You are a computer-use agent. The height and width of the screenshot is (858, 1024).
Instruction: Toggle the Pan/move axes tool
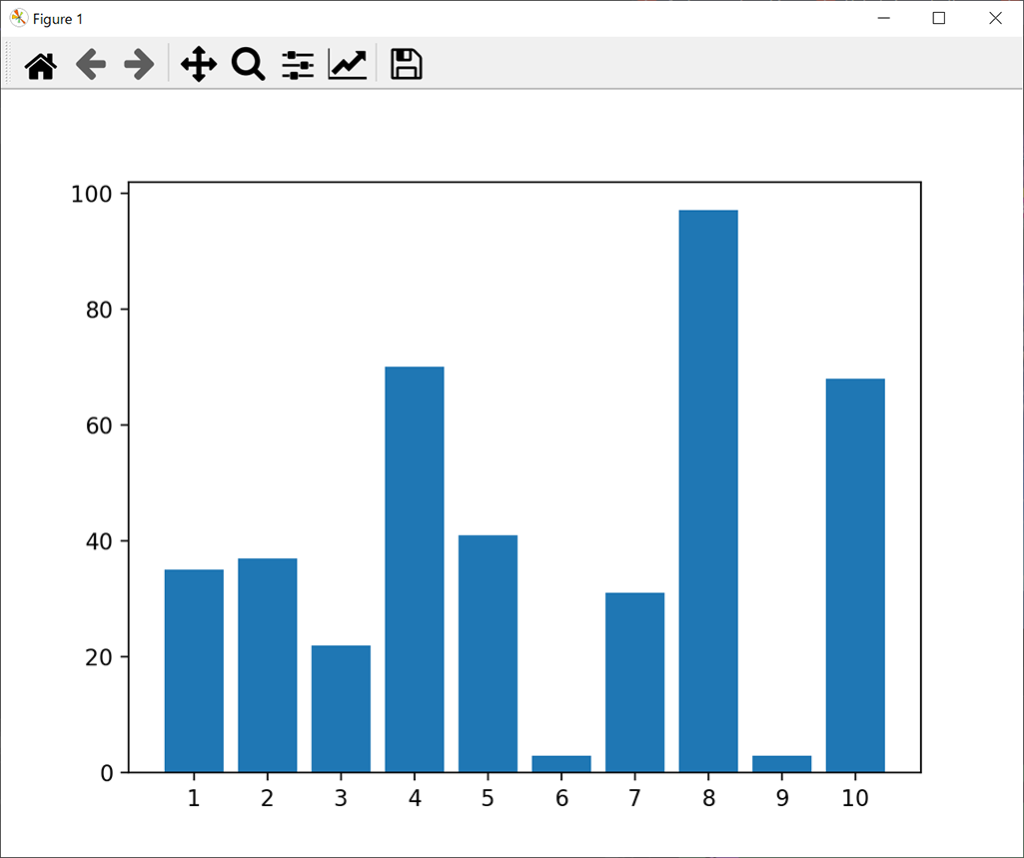click(199, 66)
